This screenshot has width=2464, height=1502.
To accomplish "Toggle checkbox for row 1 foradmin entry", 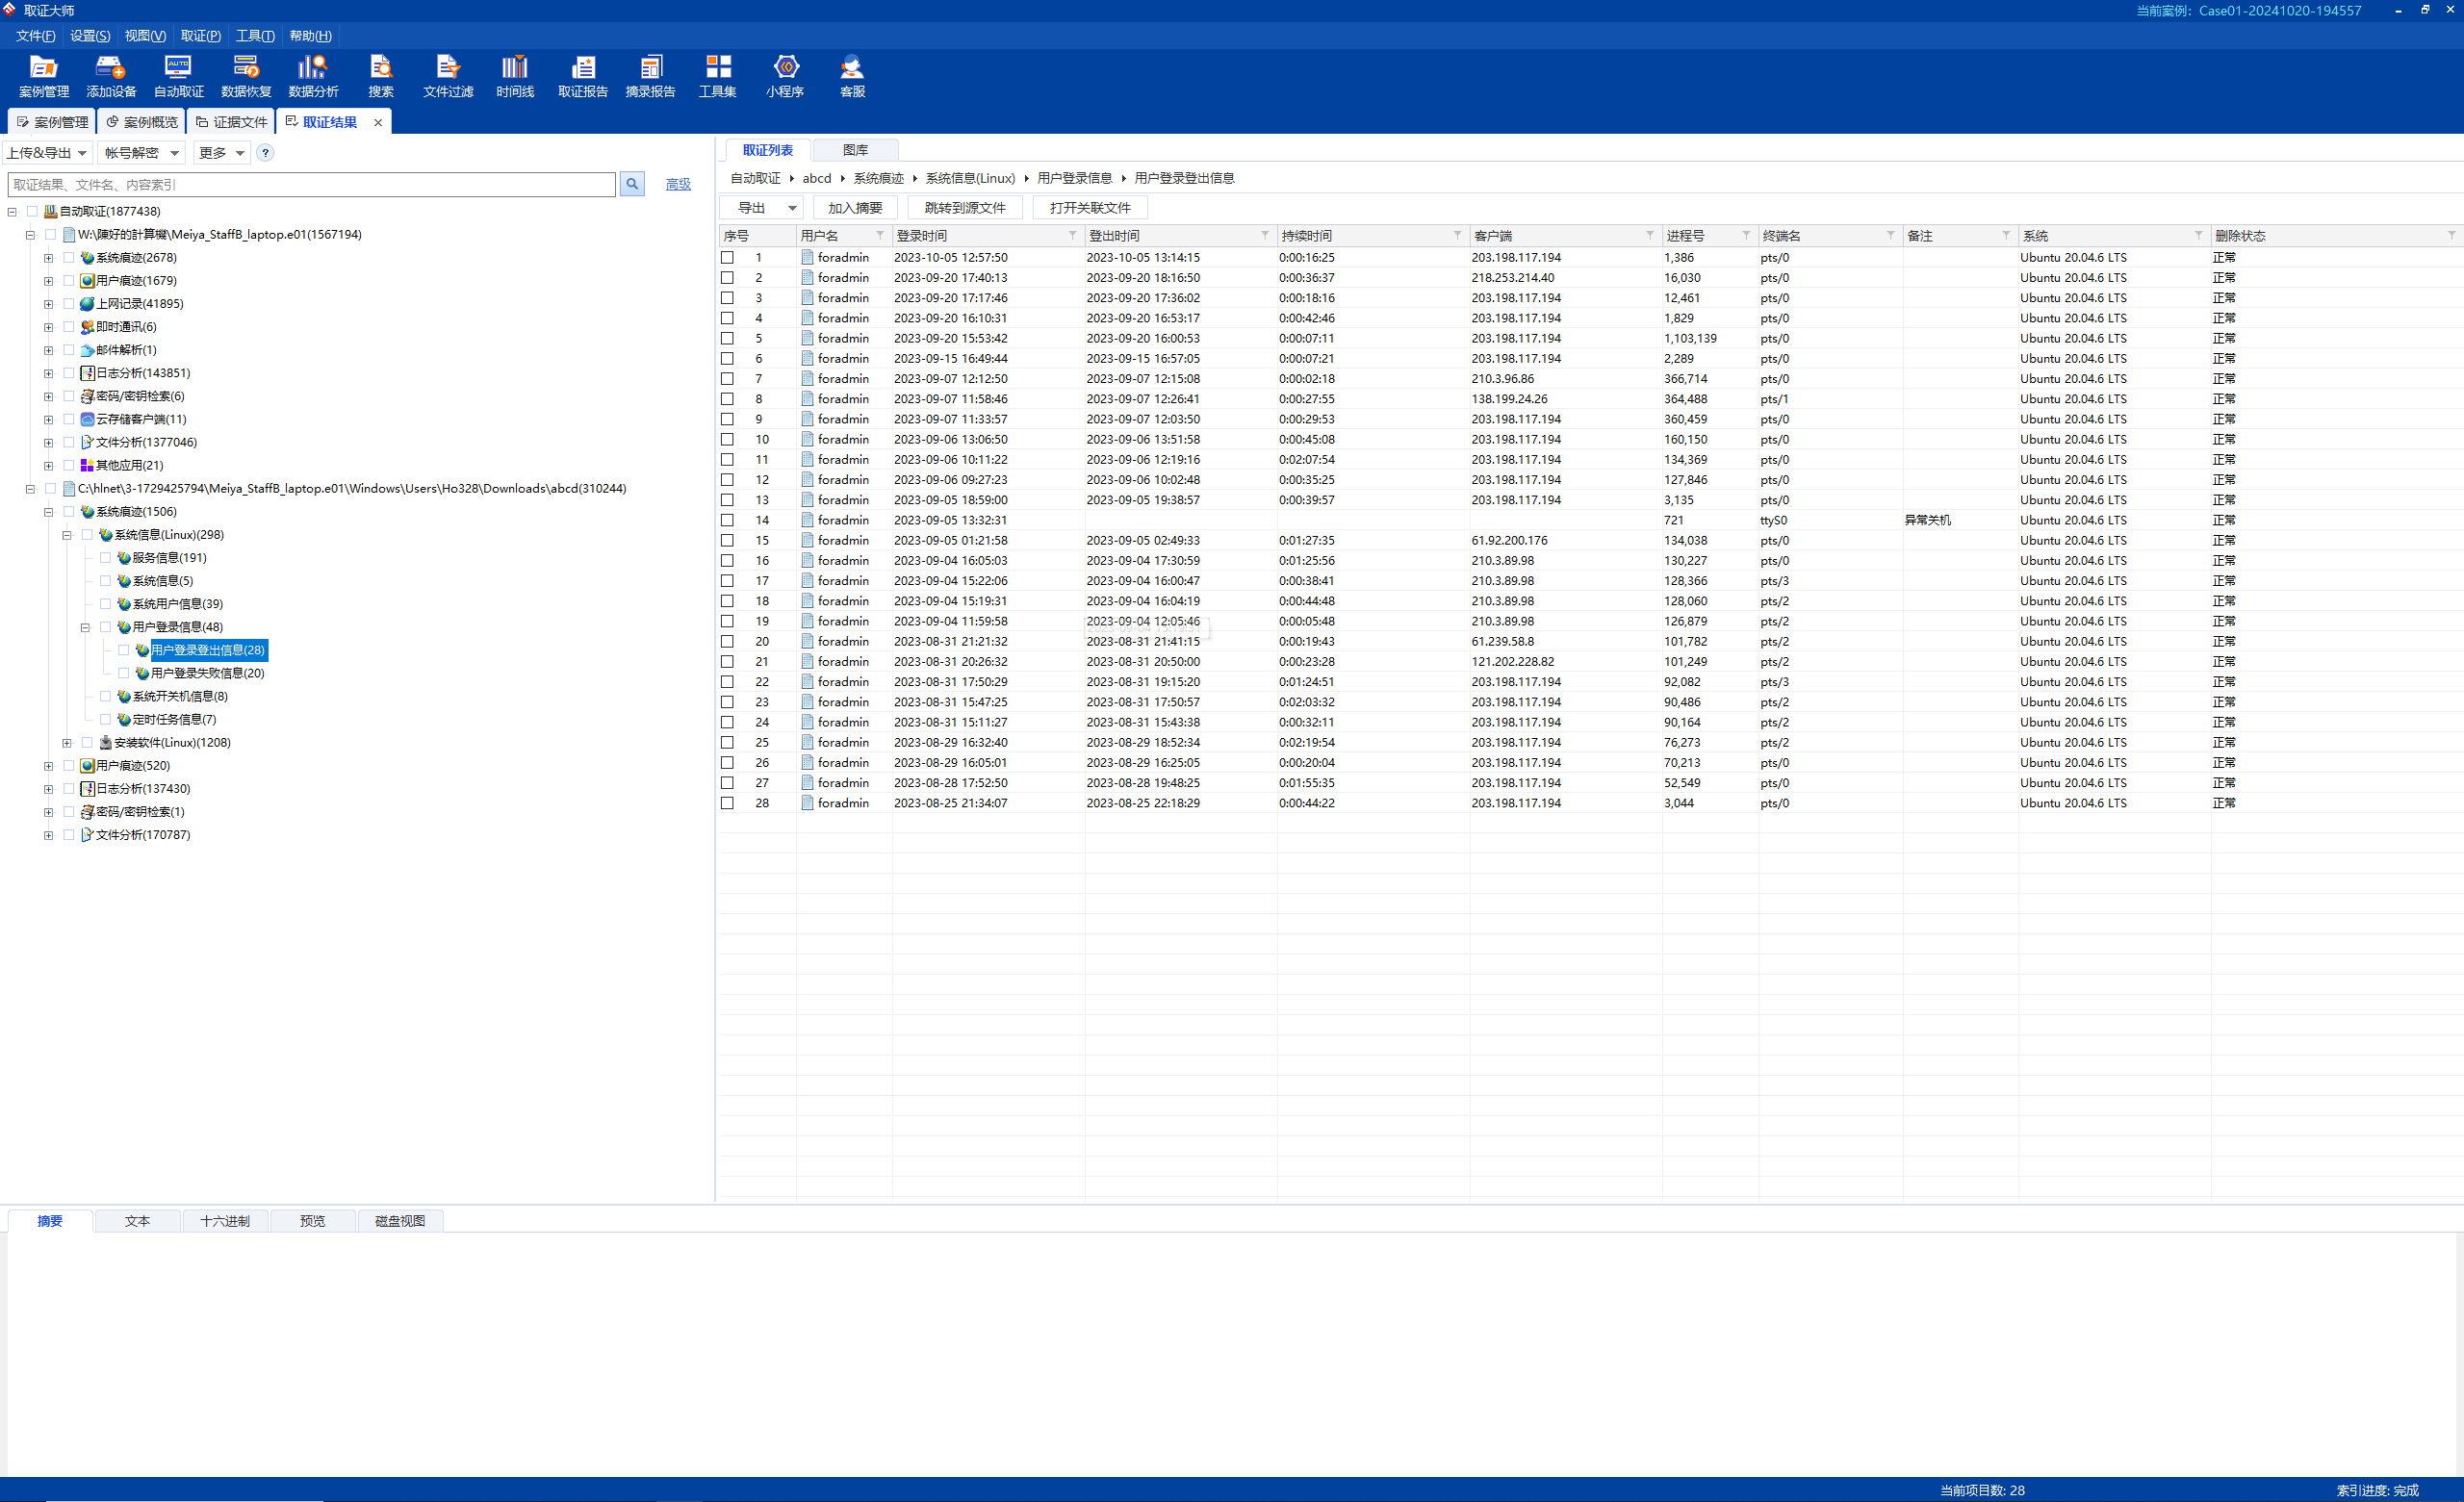I will pos(727,255).
